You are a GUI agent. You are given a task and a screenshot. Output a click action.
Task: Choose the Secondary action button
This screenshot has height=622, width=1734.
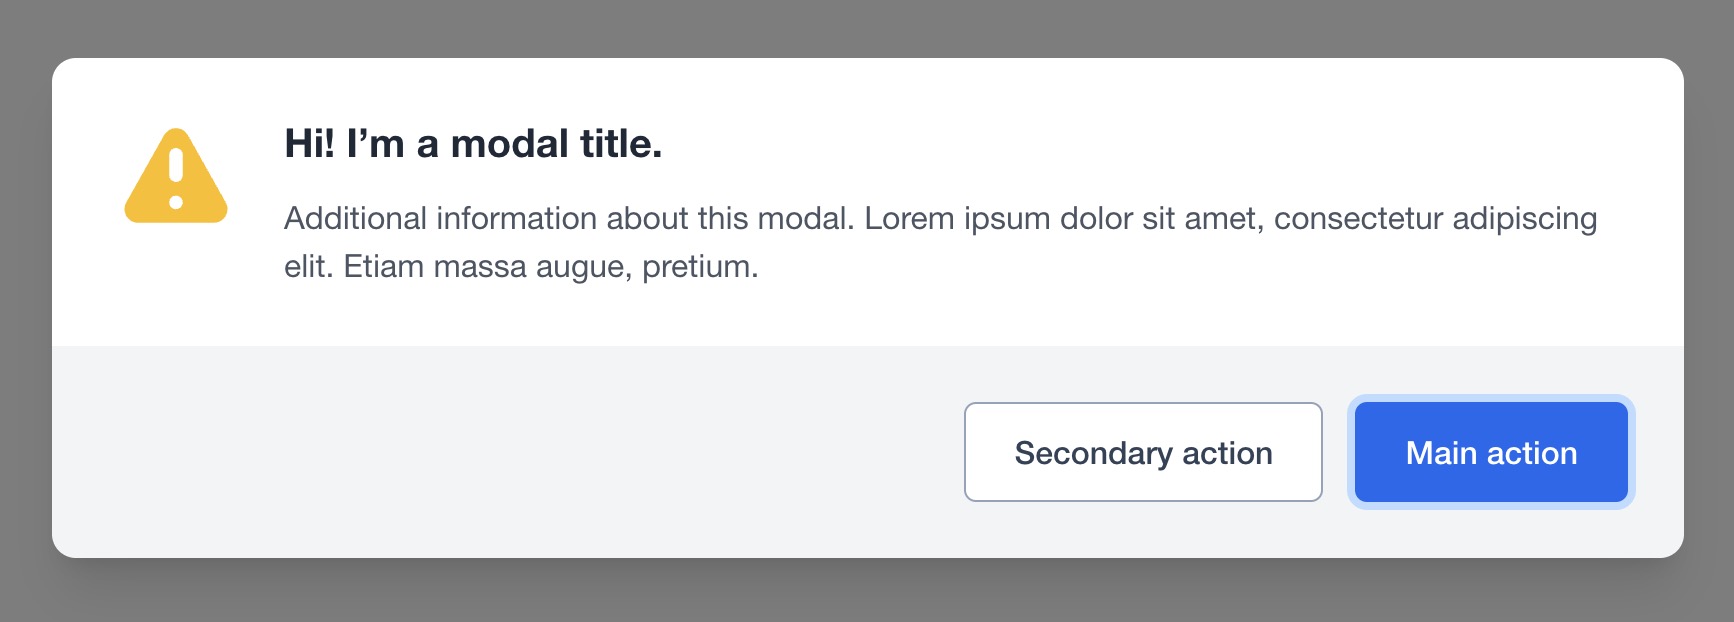[x=1143, y=452]
